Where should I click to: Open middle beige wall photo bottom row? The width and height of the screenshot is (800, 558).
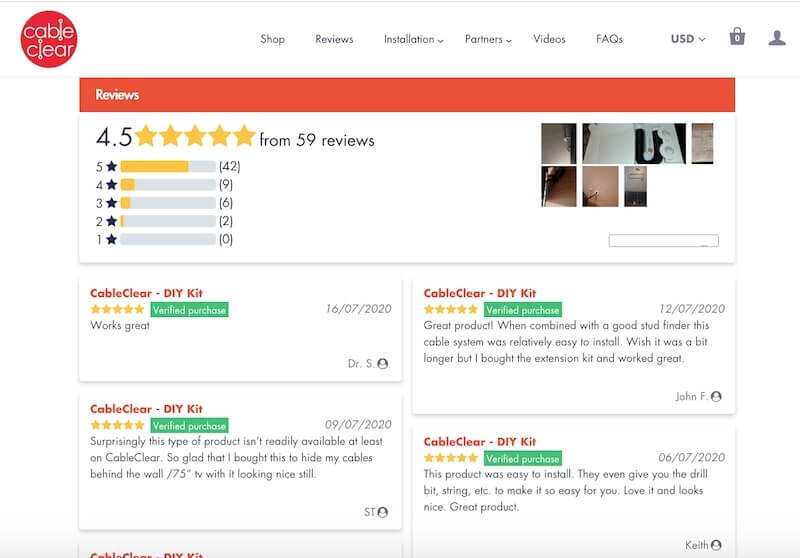[x=600, y=186]
